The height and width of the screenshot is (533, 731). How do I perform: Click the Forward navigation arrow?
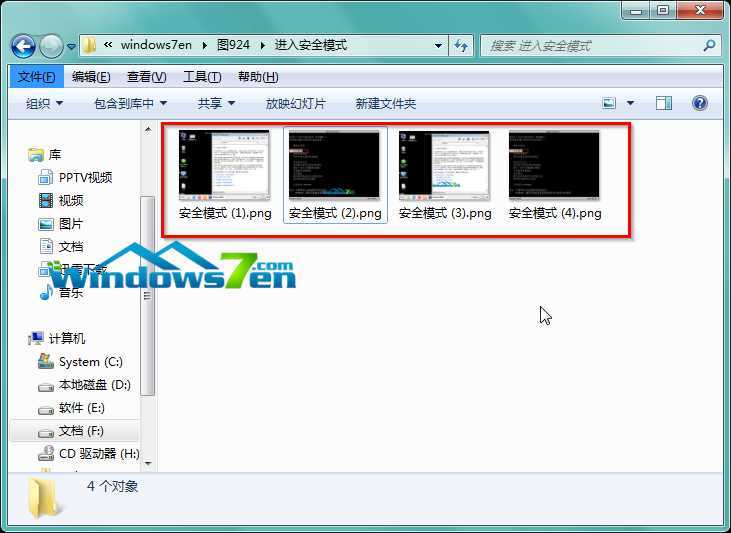pos(51,46)
